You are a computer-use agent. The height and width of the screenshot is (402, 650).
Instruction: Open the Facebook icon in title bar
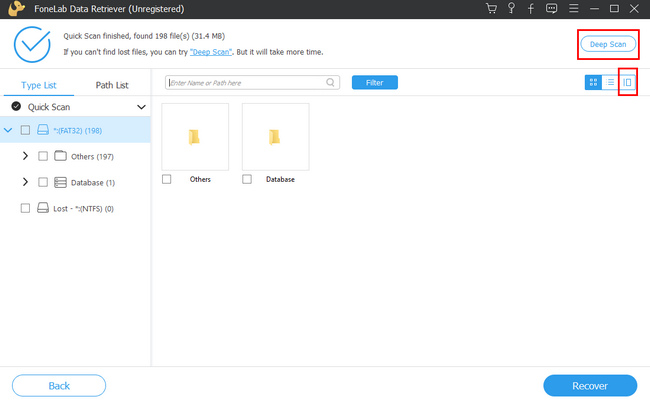click(531, 8)
